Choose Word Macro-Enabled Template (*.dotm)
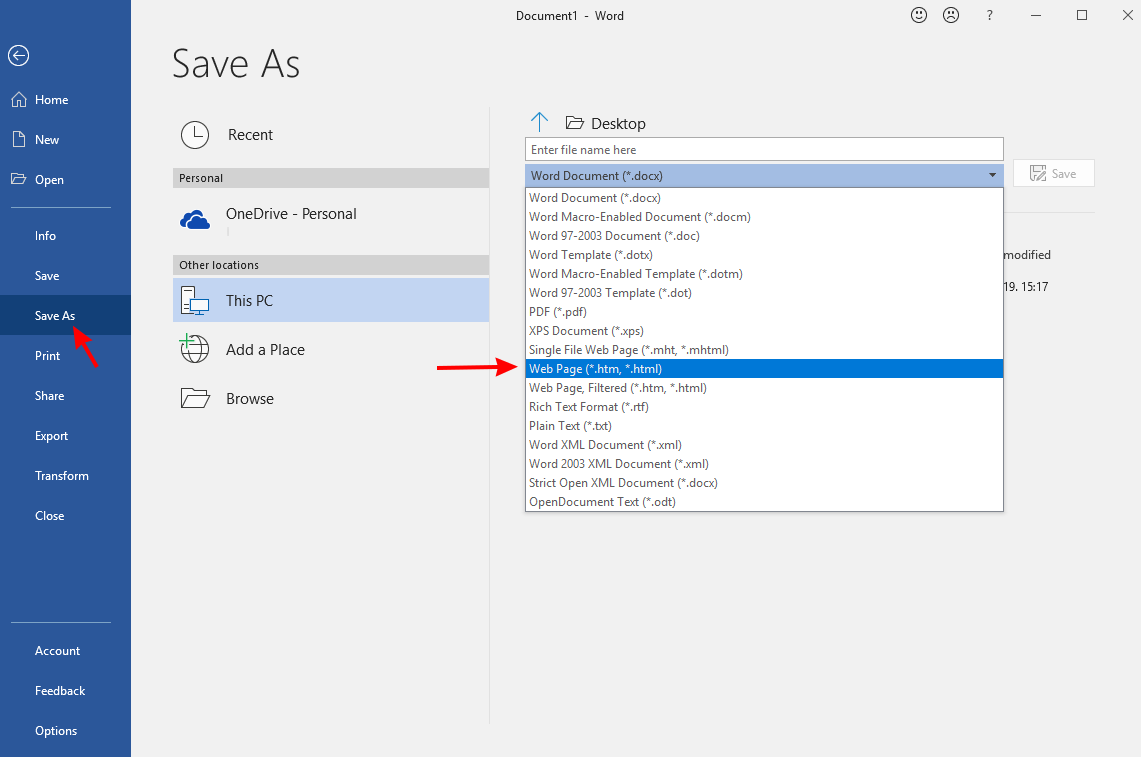The image size is (1141, 757). click(x=764, y=274)
